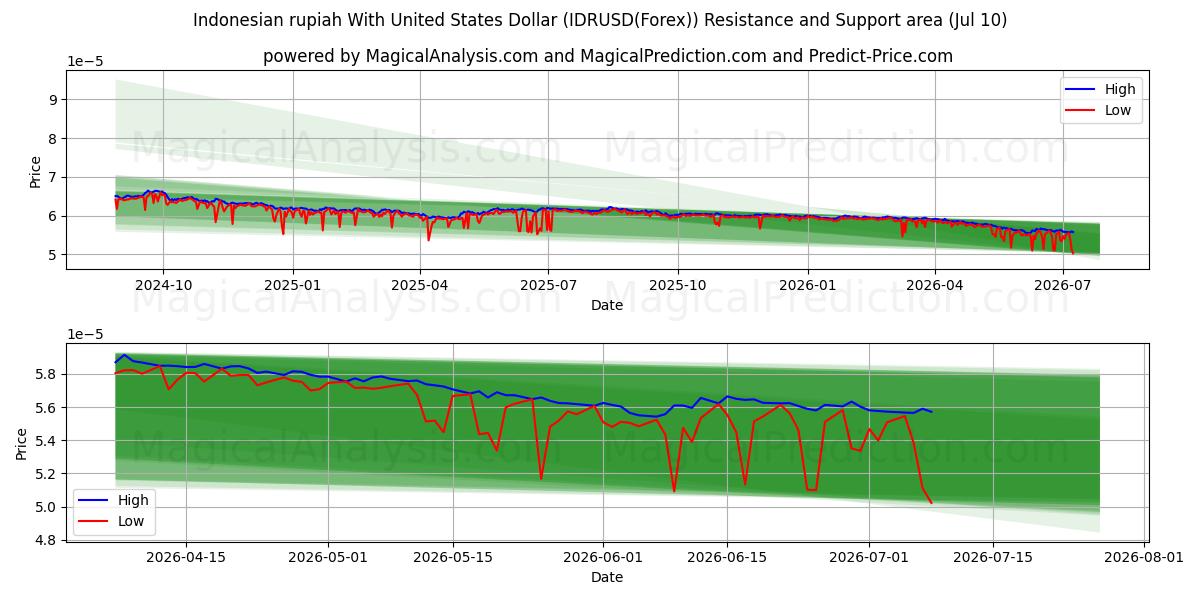Click the 2026-05-15 tick label
The width and height of the screenshot is (1200, 600).
point(453,557)
